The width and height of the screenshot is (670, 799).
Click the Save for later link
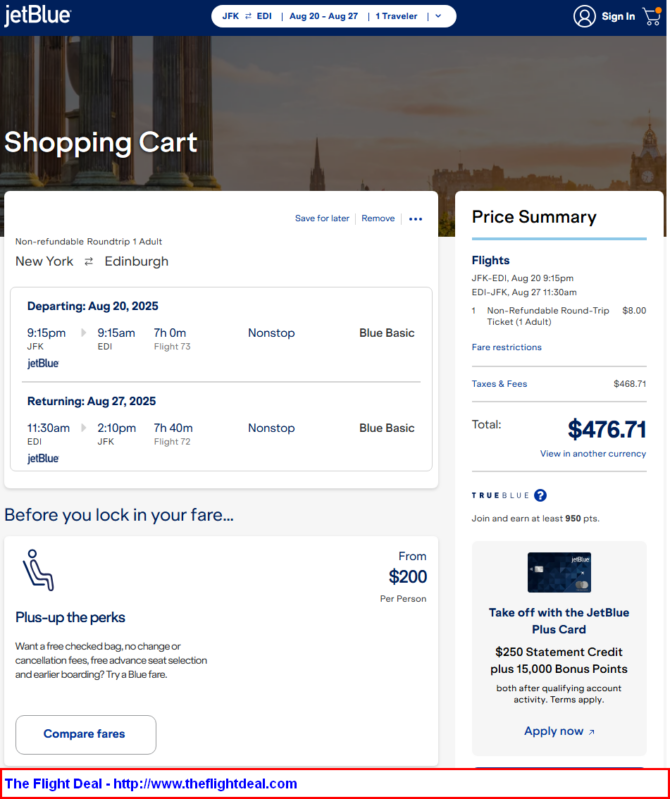322,219
